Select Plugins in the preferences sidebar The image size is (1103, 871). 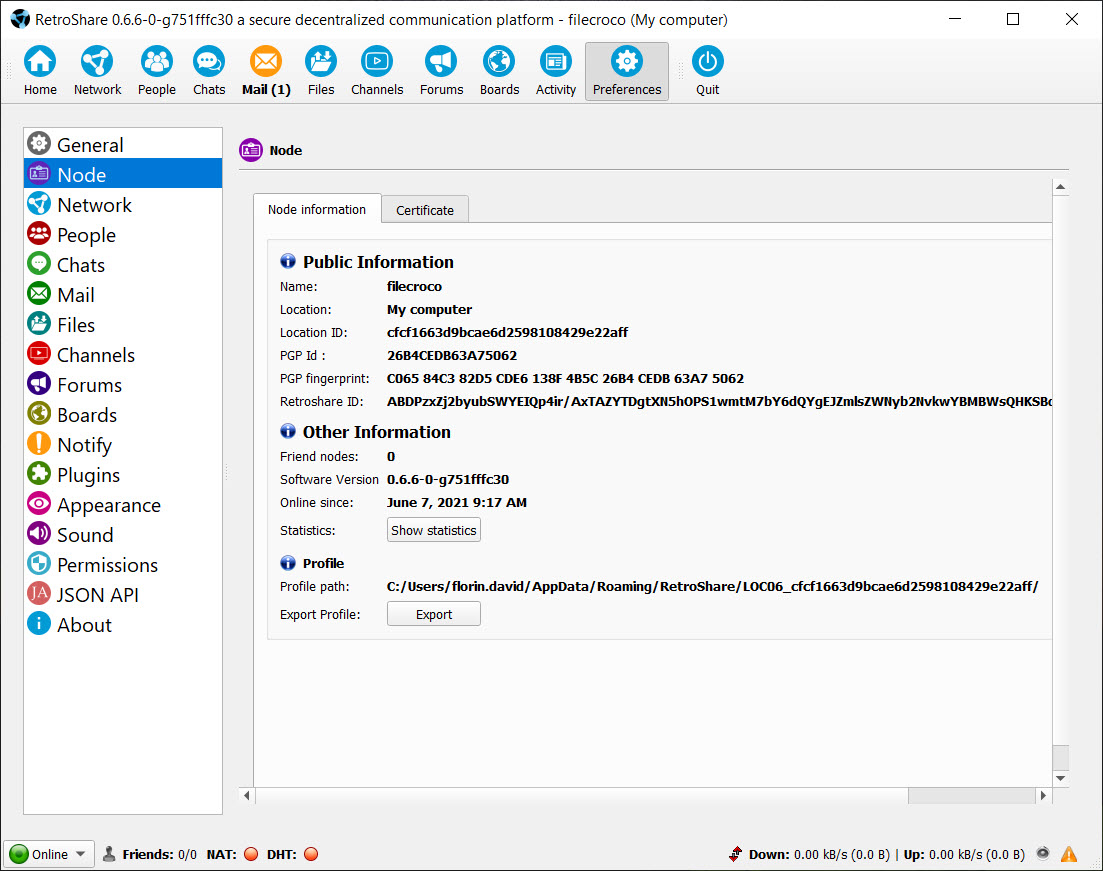(123, 474)
